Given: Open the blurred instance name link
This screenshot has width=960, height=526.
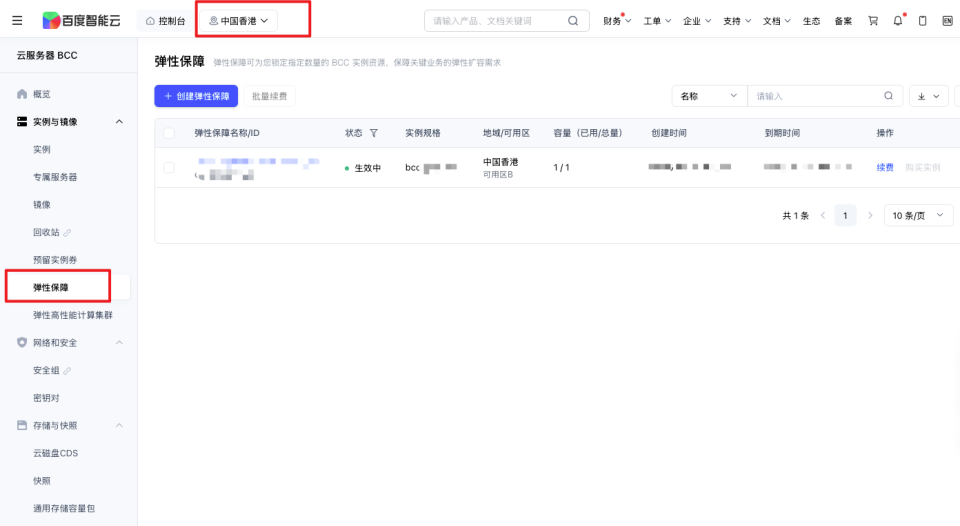Looking at the screenshot, I should click(258, 162).
